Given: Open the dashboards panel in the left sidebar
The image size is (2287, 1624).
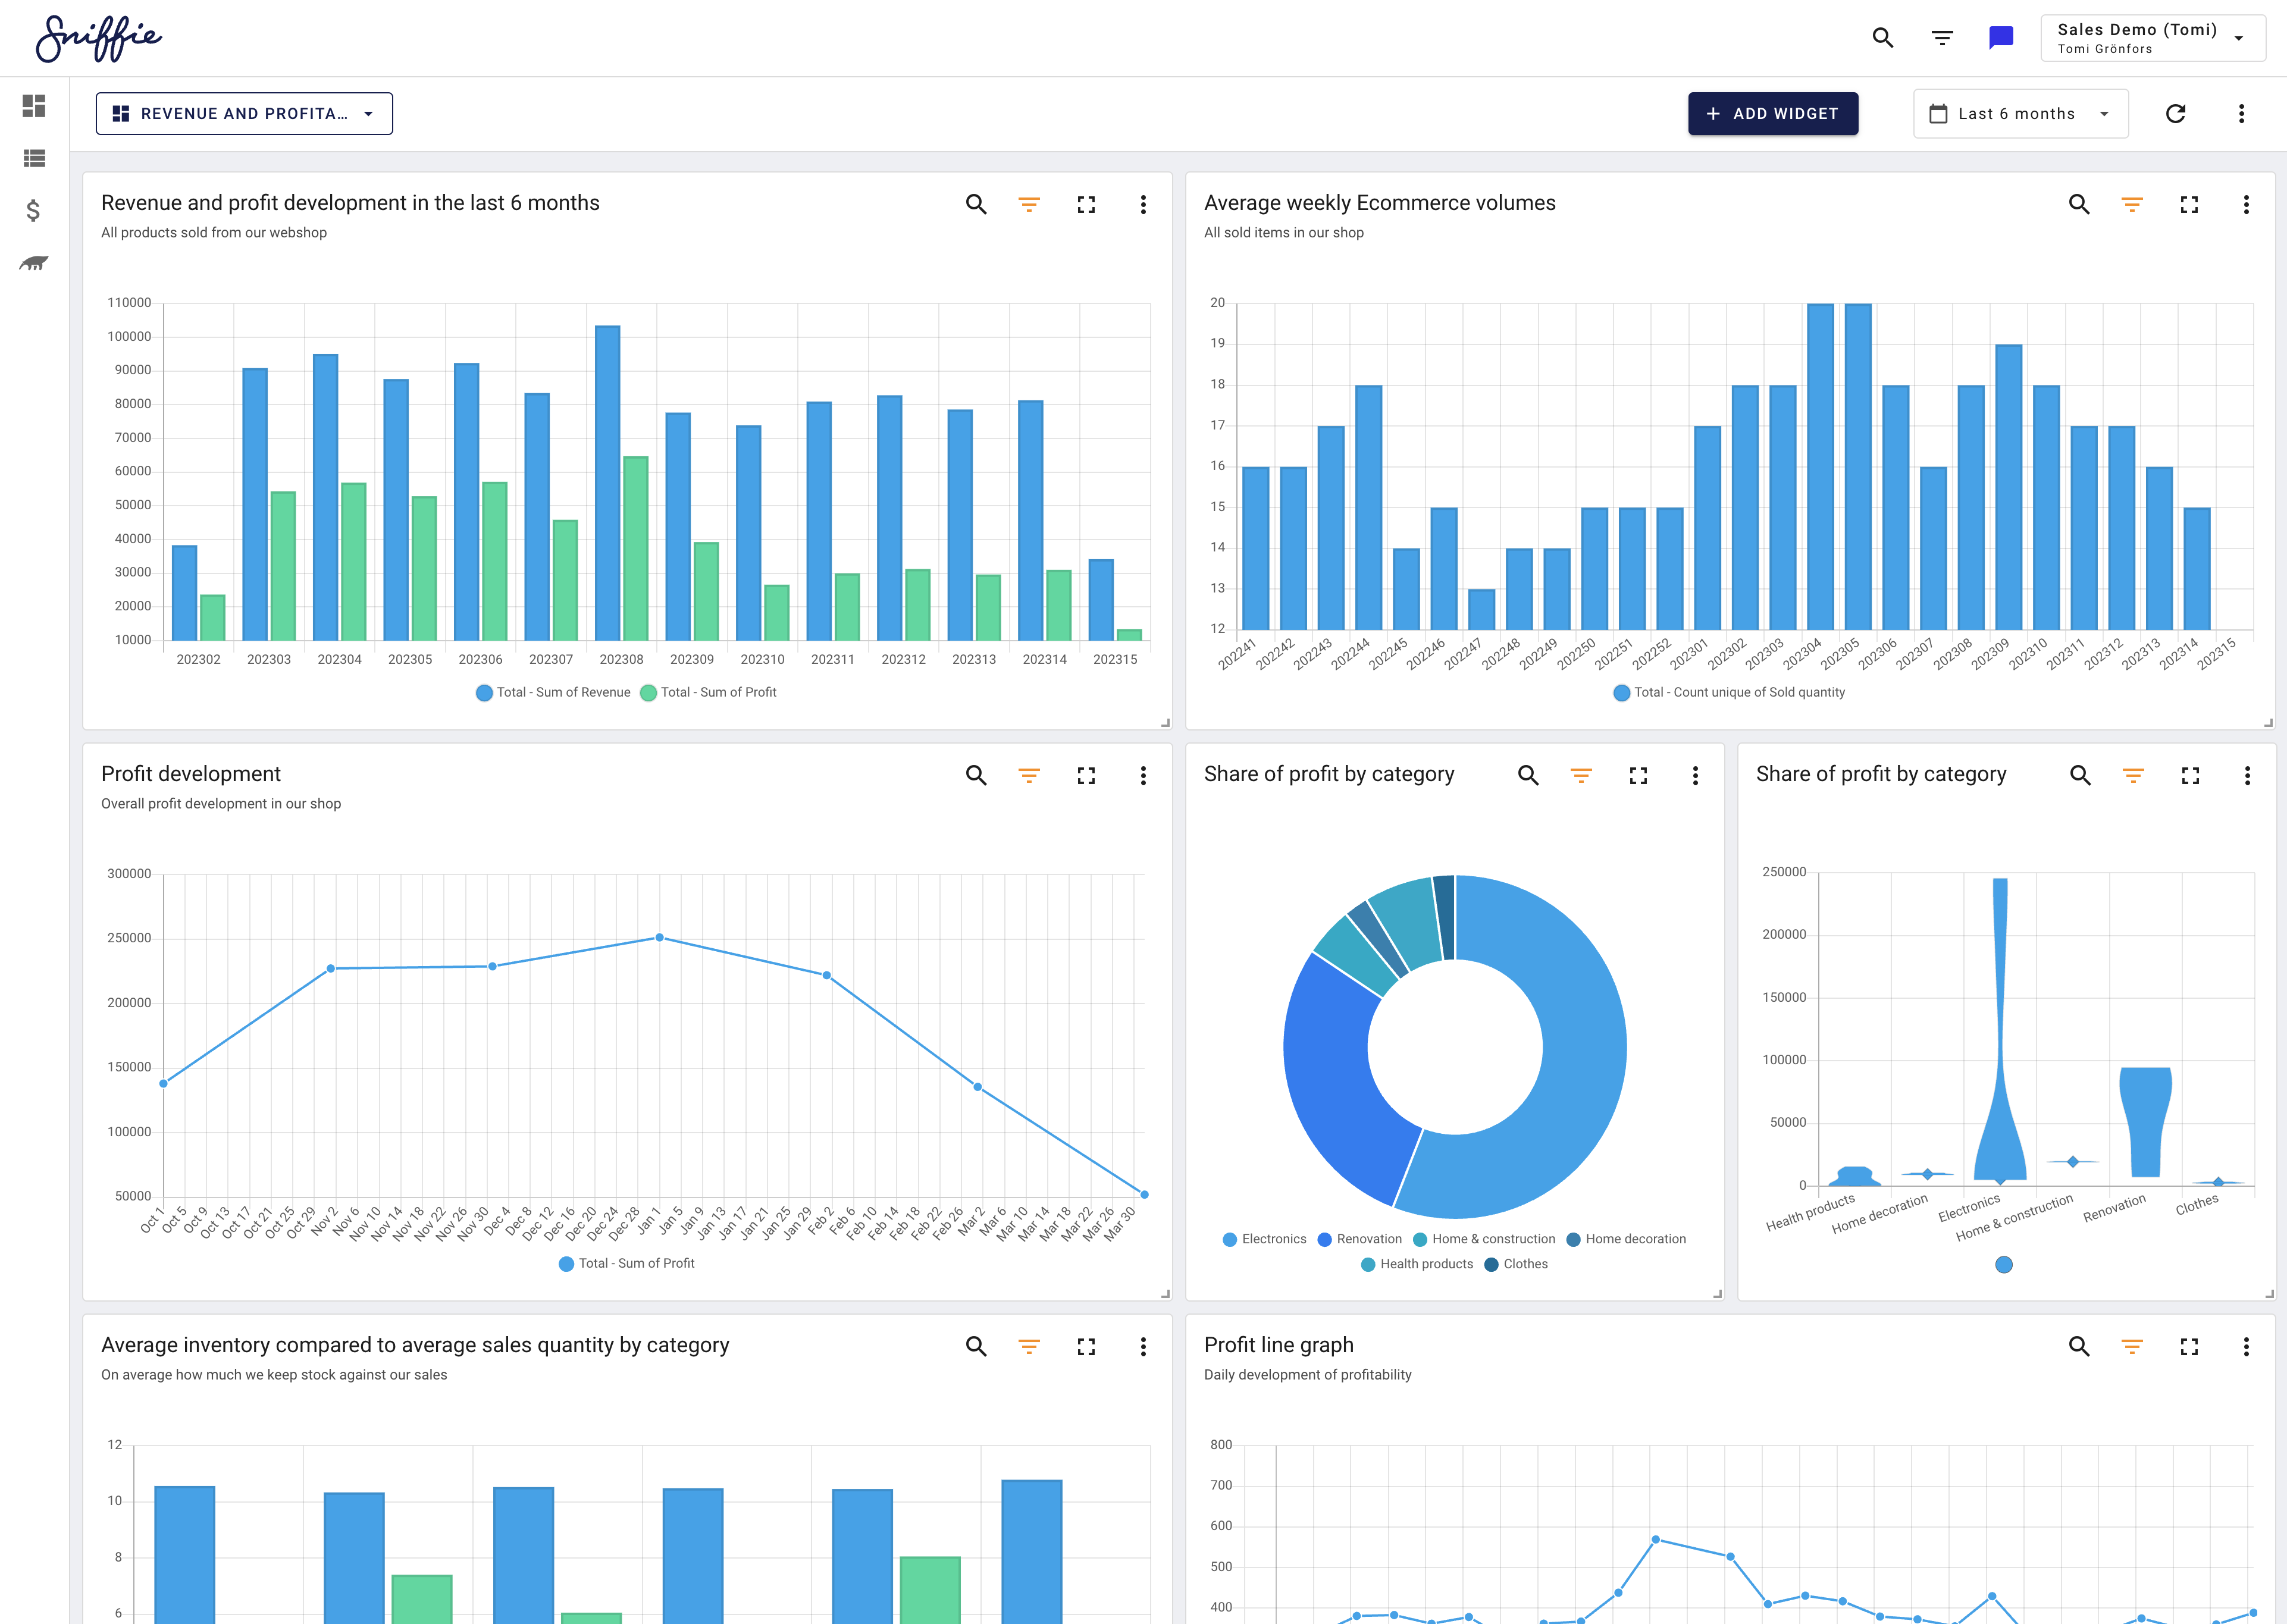Looking at the screenshot, I should (33, 106).
